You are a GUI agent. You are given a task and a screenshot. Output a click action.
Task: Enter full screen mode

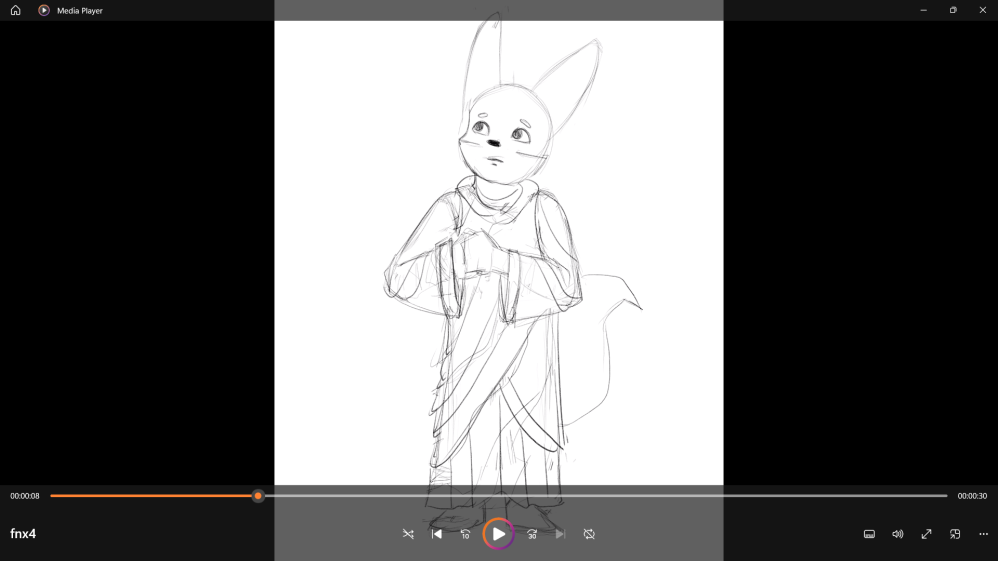[x=926, y=534]
